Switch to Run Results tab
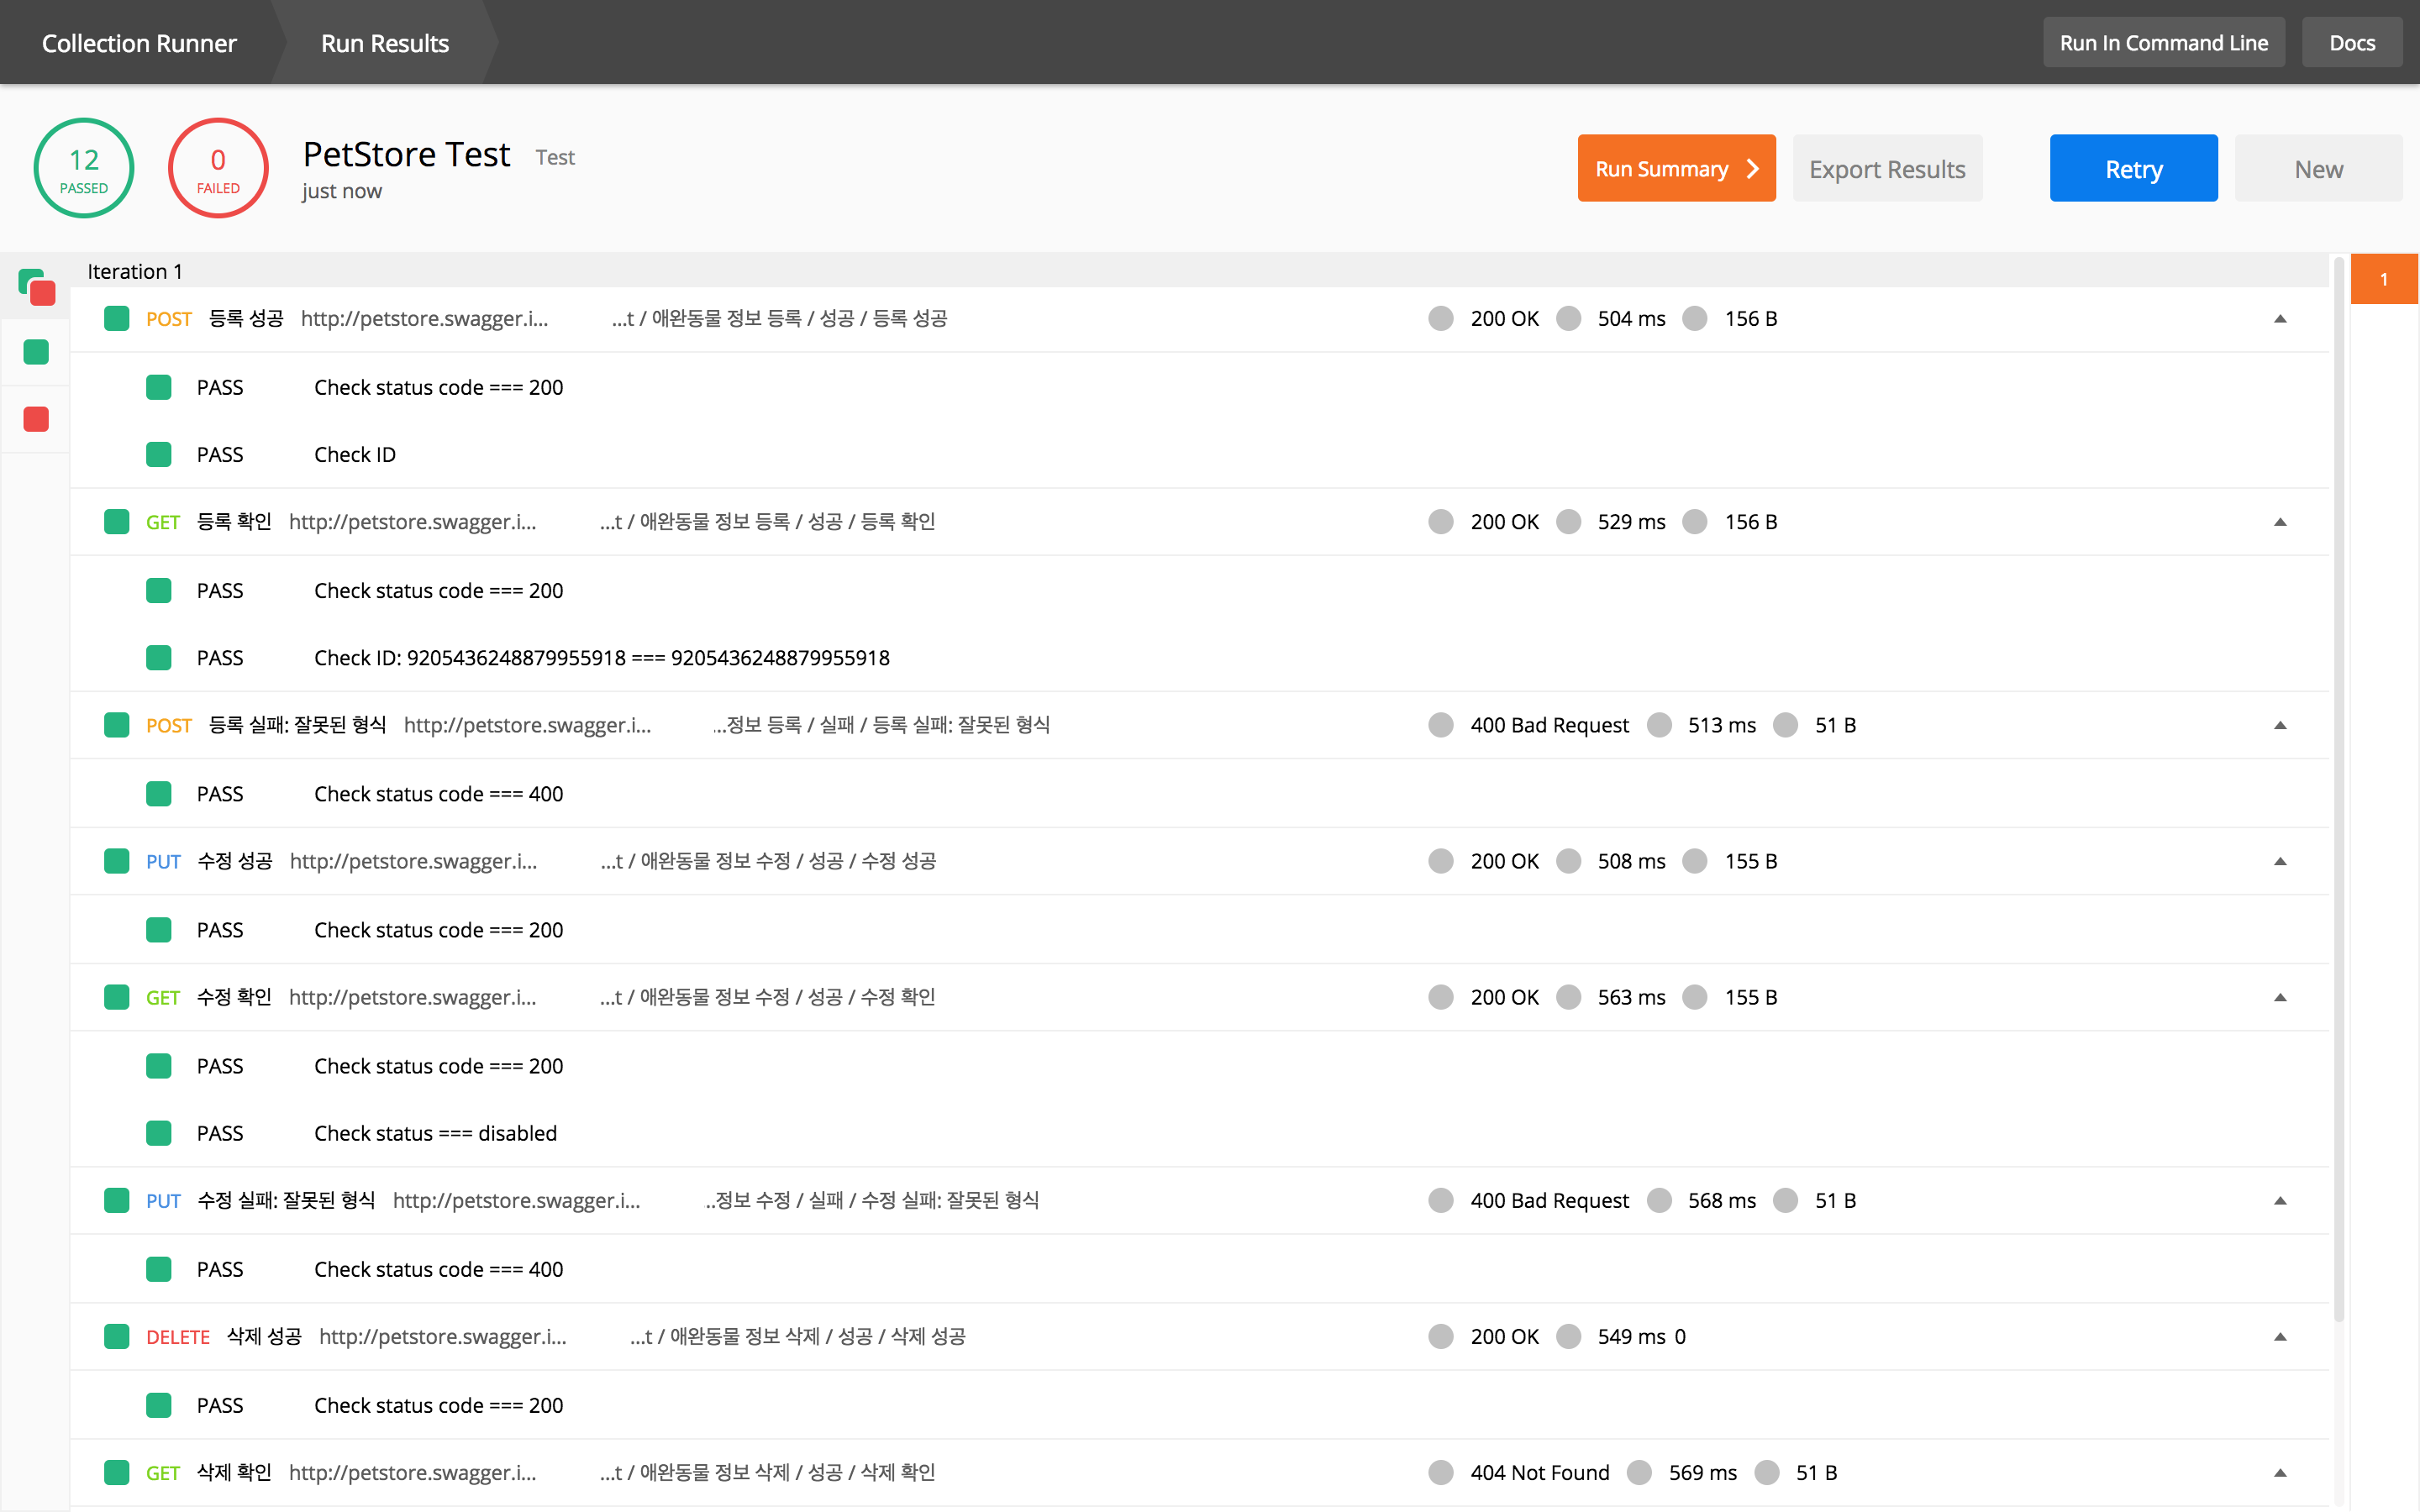This screenshot has width=2420, height=1512. pos(385,44)
